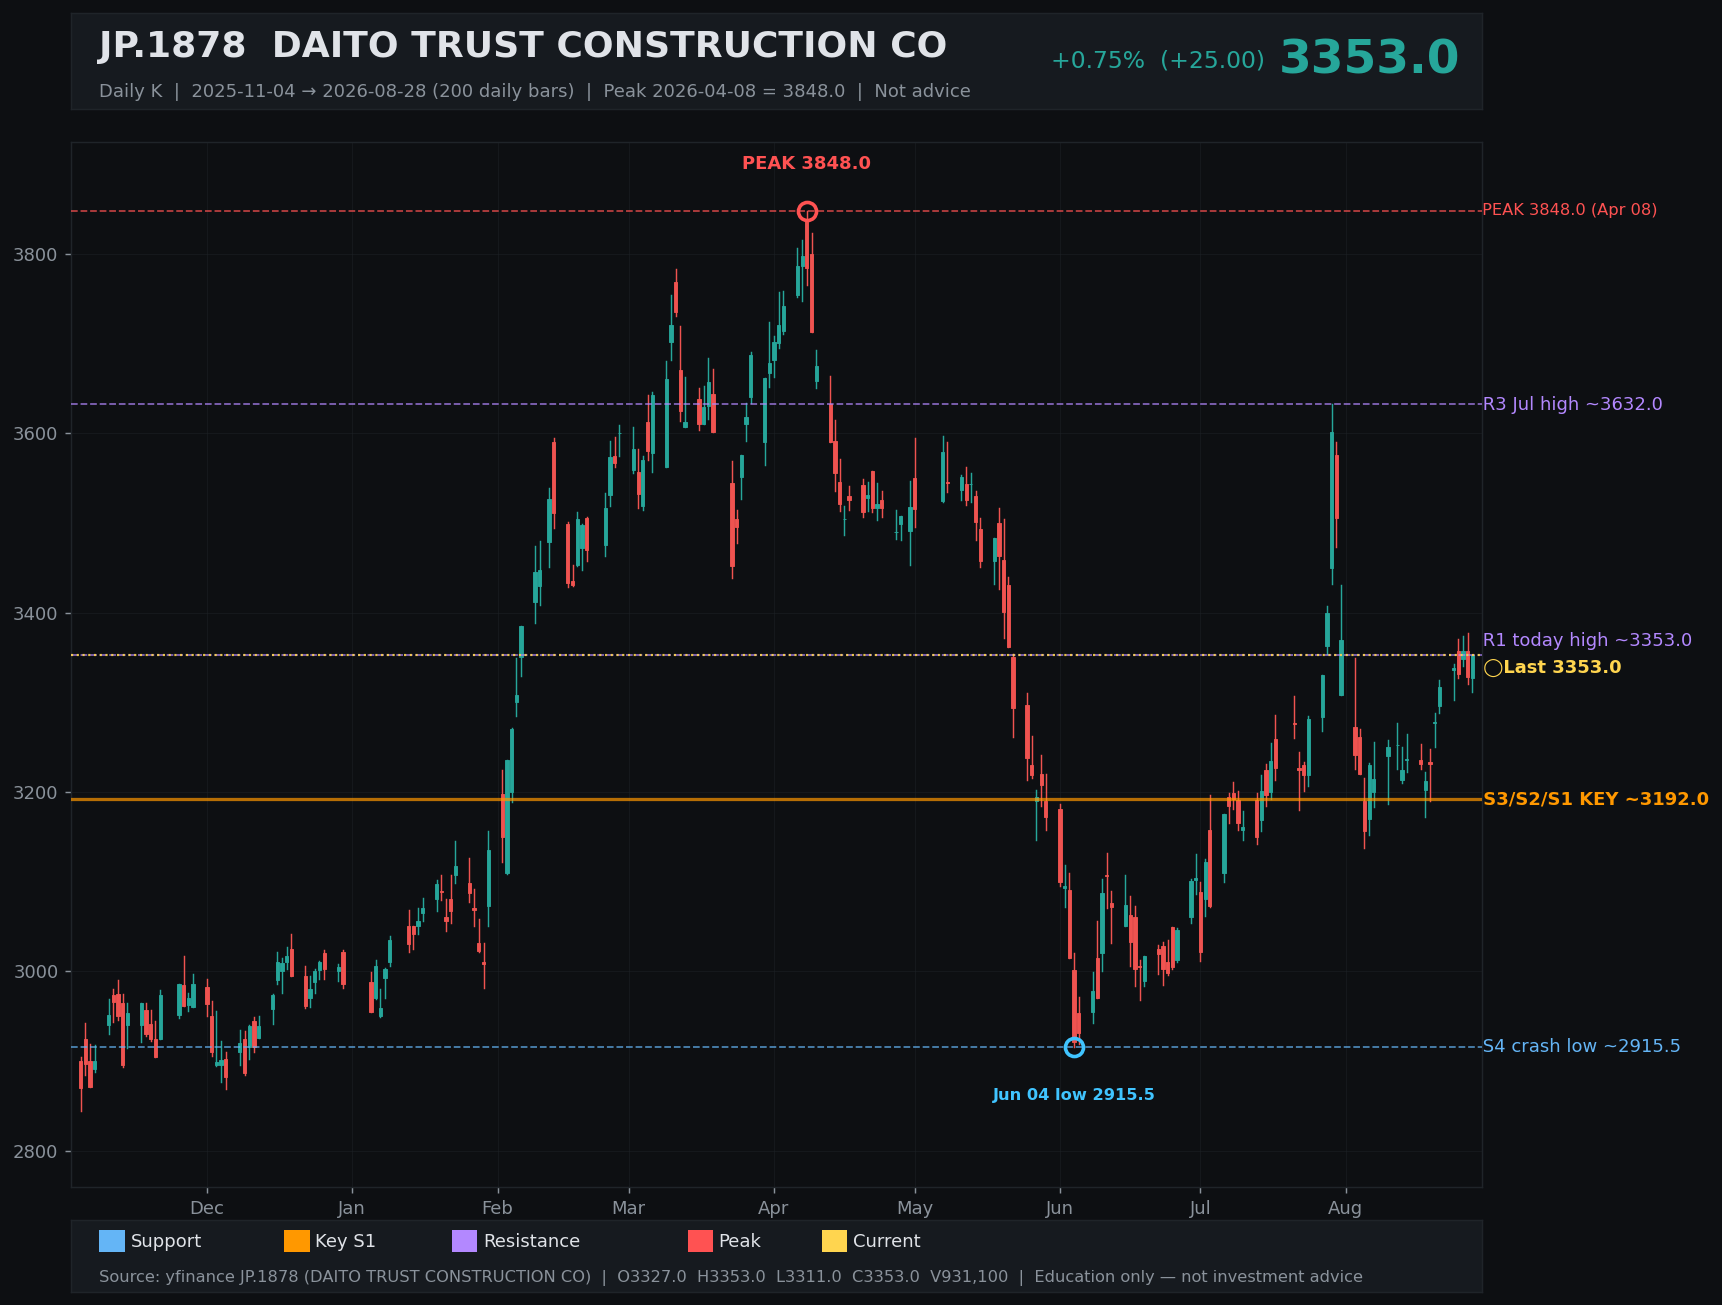
Task: Click the Feb x-axis label
Action: 497,1208
